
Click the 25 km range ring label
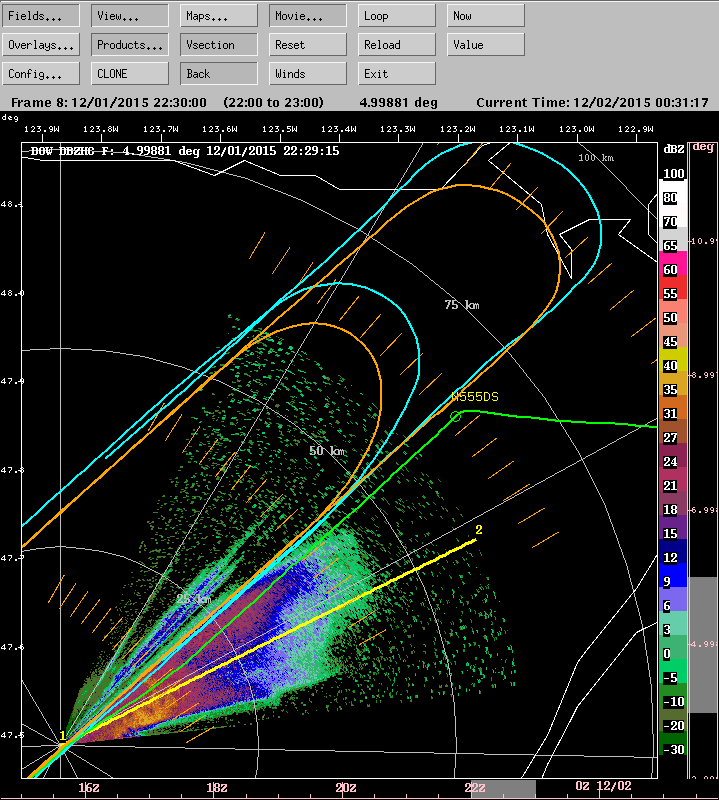click(x=194, y=598)
